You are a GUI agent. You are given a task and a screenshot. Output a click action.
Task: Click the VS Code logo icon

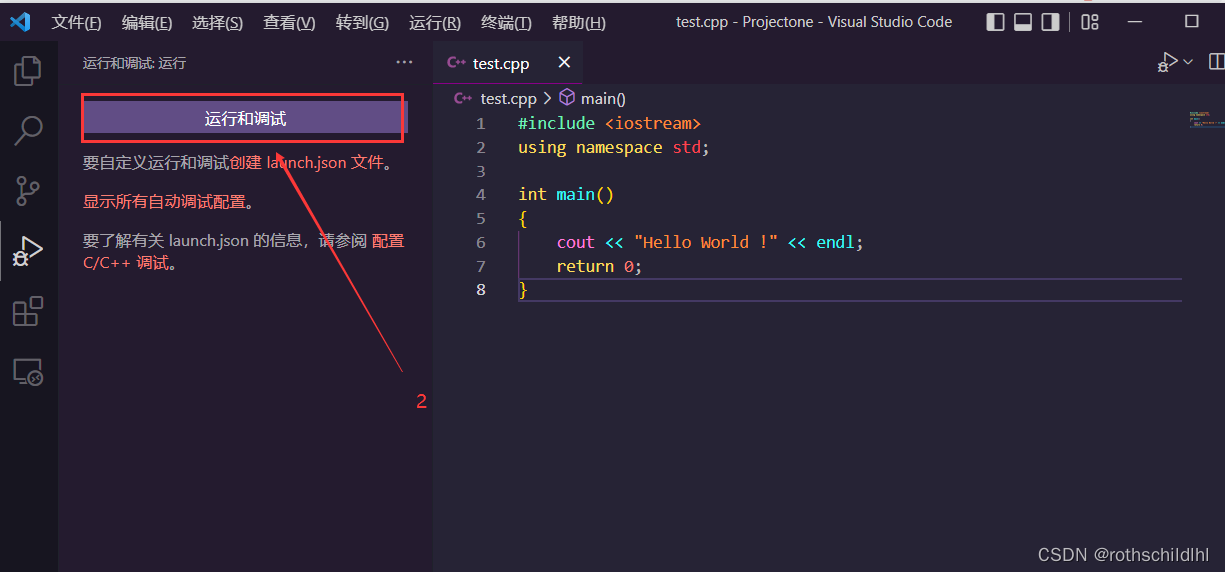click(20, 21)
